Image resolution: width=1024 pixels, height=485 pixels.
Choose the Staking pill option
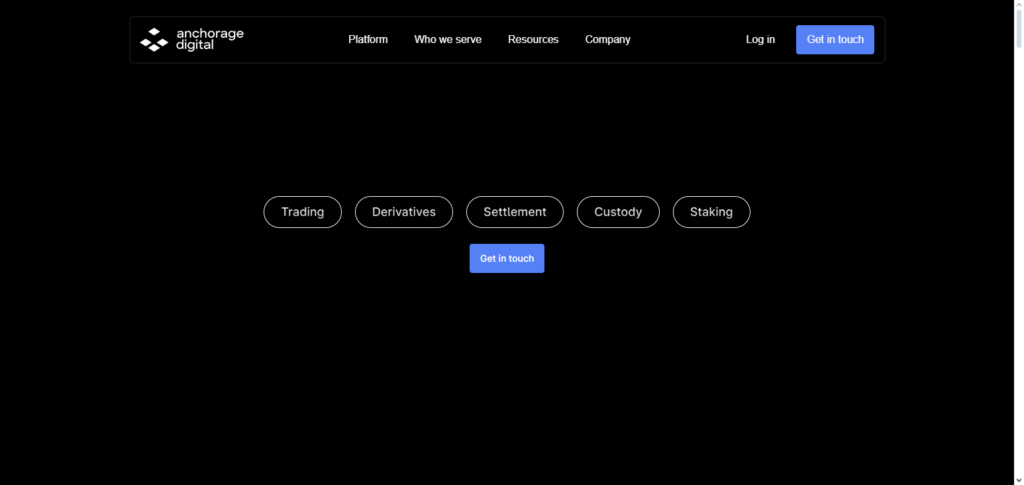[x=711, y=212]
